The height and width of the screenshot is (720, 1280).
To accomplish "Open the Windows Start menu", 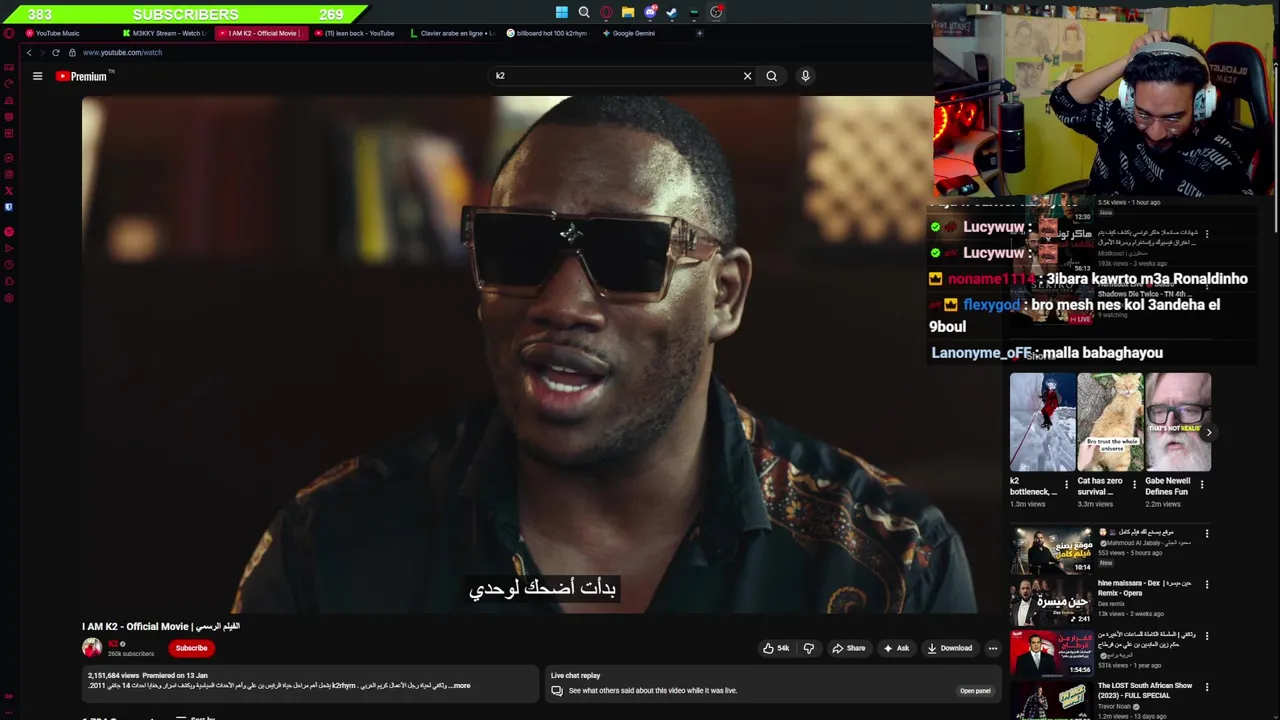I will pyautogui.click(x=562, y=13).
